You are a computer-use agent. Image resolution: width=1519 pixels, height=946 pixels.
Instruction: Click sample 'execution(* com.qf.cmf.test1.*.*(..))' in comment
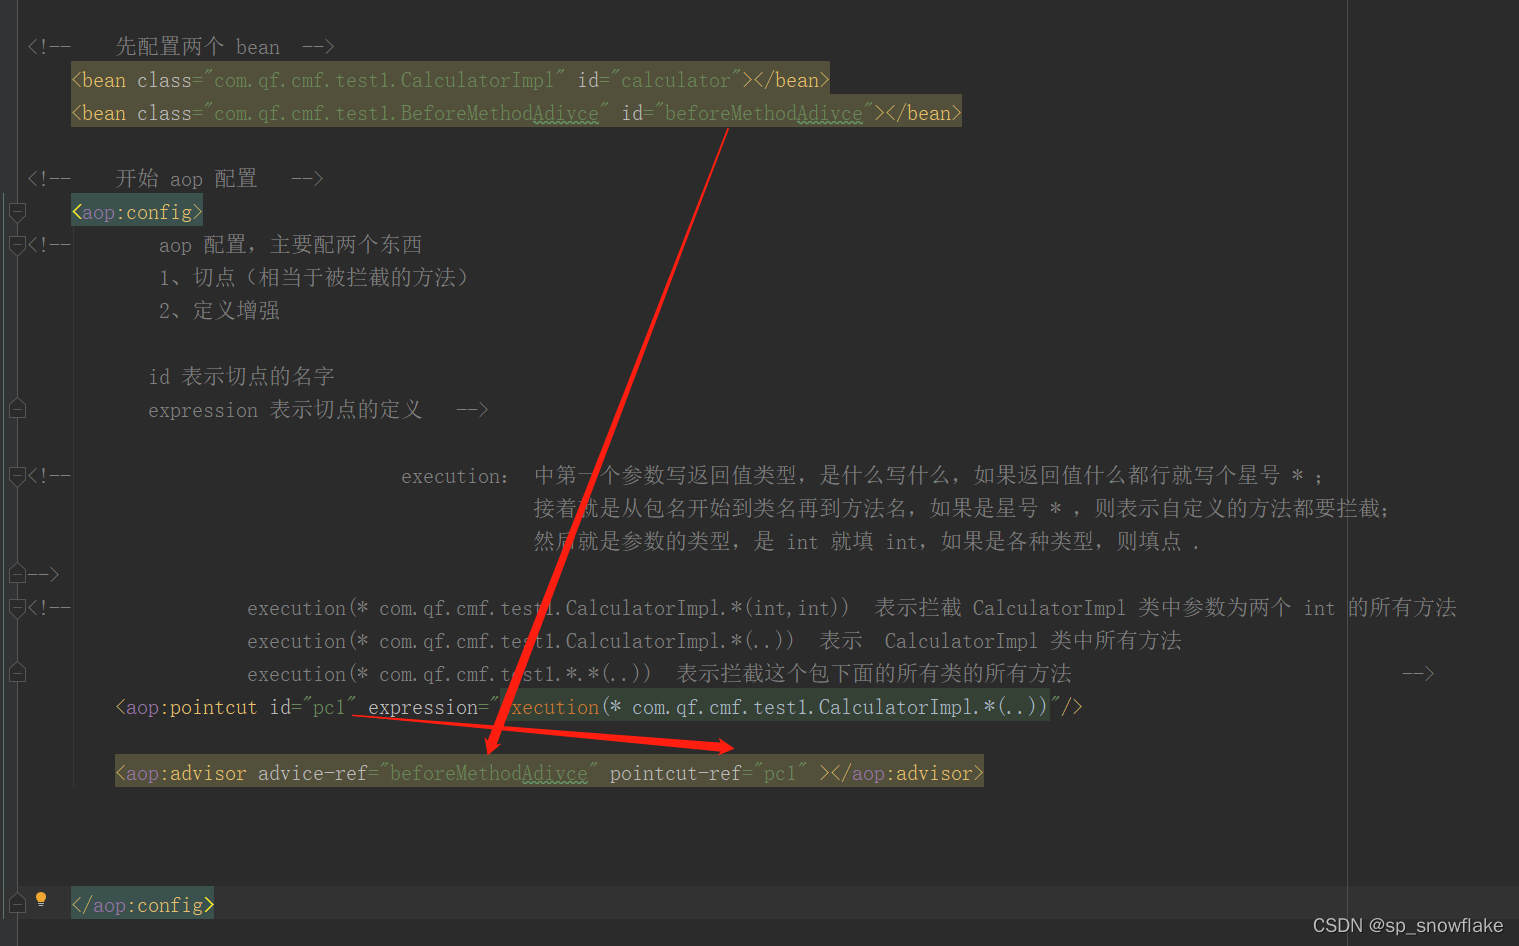click(449, 674)
